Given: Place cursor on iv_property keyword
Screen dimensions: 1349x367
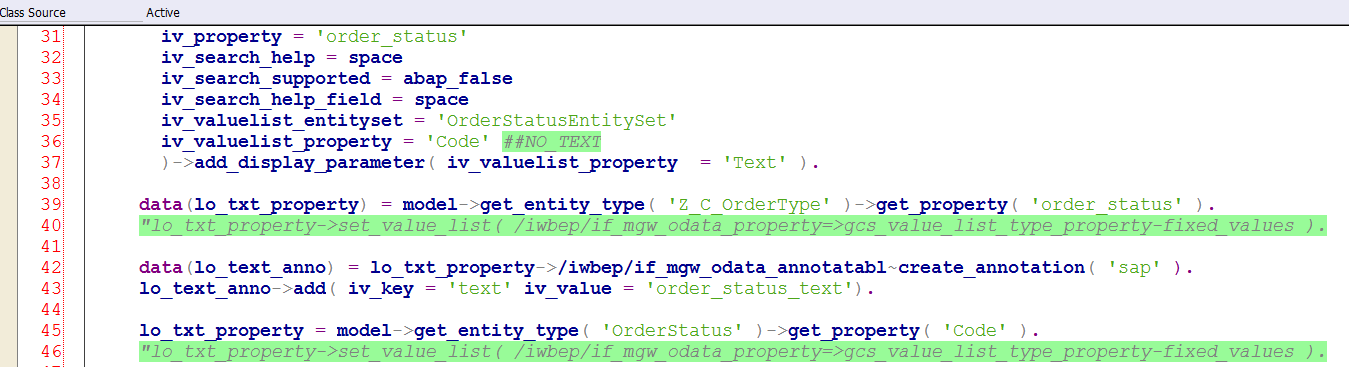Looking at the screenshot, I should tap(222, 37).
